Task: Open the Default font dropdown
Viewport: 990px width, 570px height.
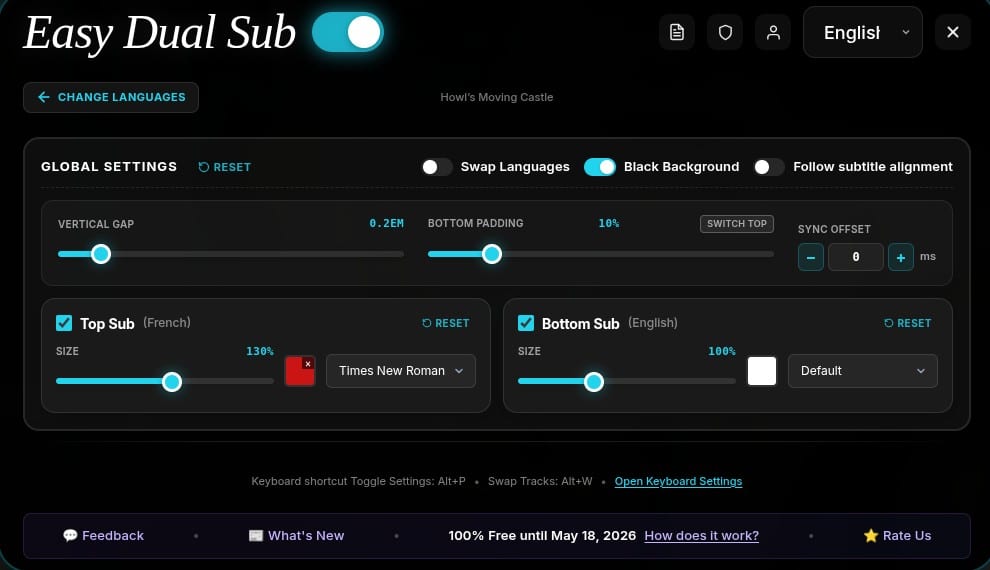Action: click(x=862, y=371)
